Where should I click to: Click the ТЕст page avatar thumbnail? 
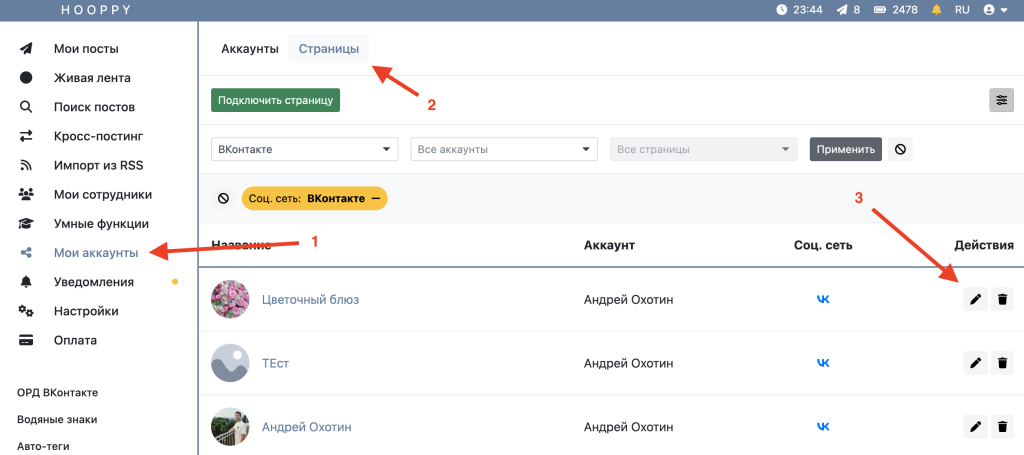click(x=230, y=363)
